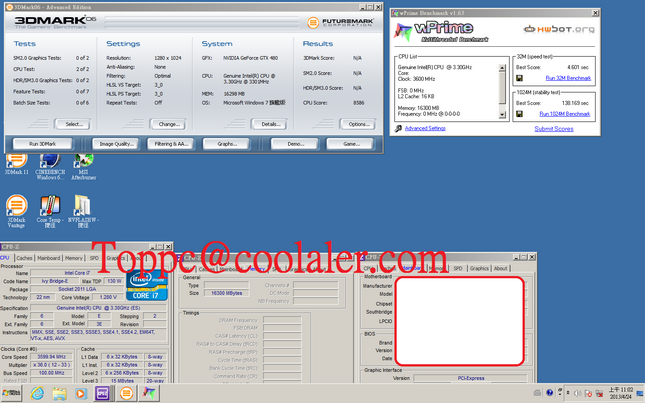Screen dimensions: 645x403
Task: Open the Core Temp shortcut icon
Action: tap(50, 211)
